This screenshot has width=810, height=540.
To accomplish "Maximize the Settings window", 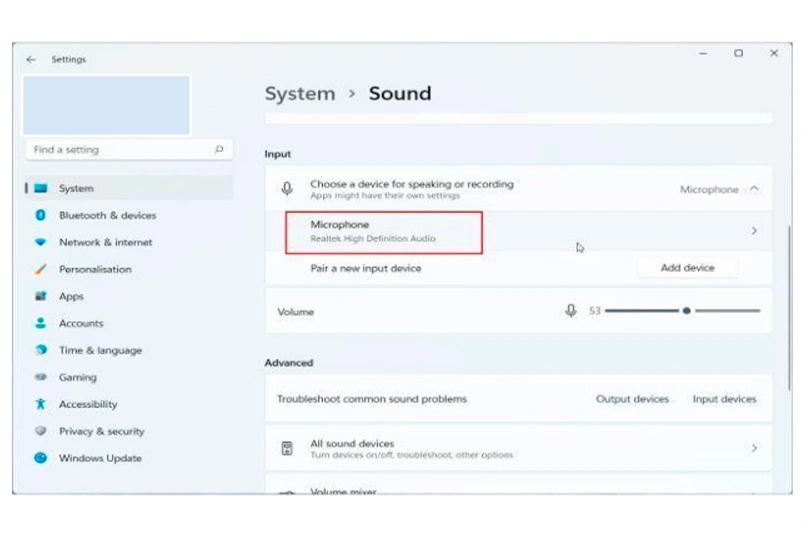I will (x=739, y=53).
